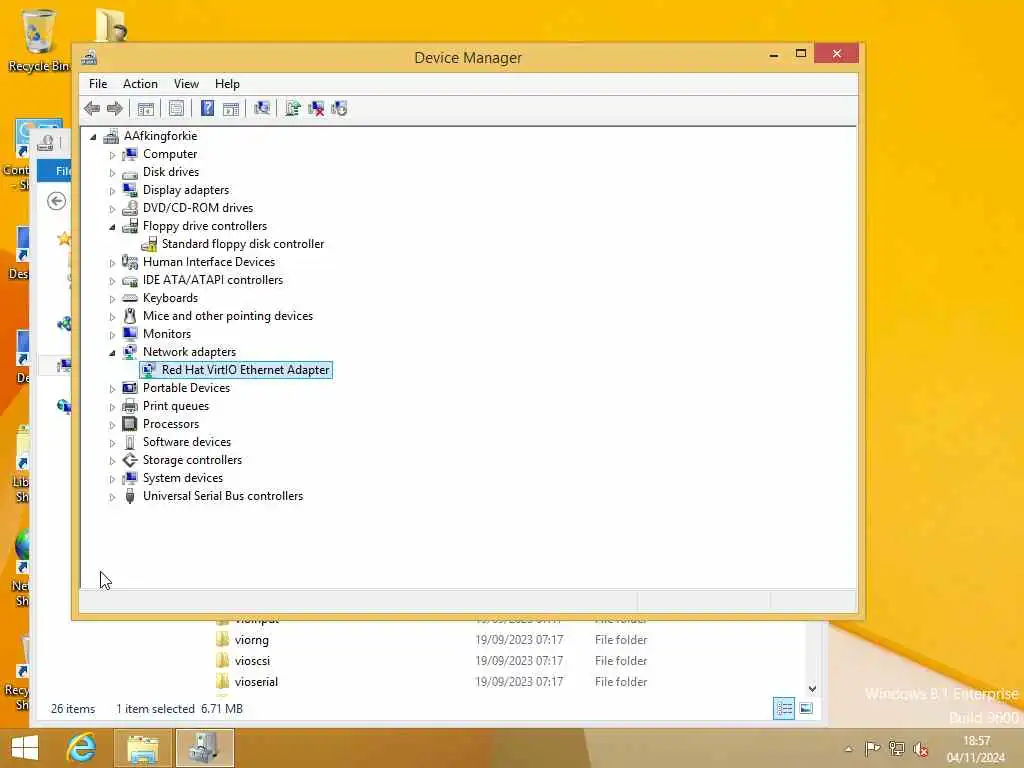Click the blue Help question mark icon
The width and height of the screenshot is (1024, 768).
click(x=207, y=108)
